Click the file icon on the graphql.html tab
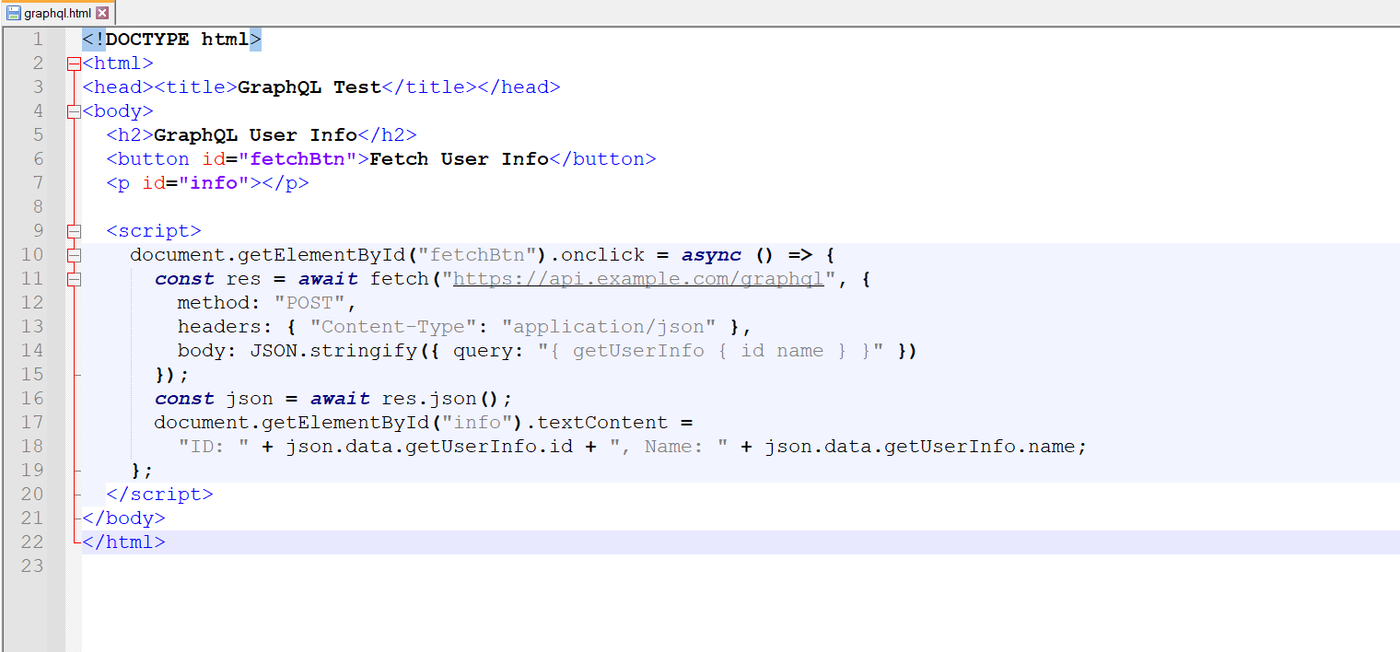Screen dimensions: 1400x652 [14, 13]
